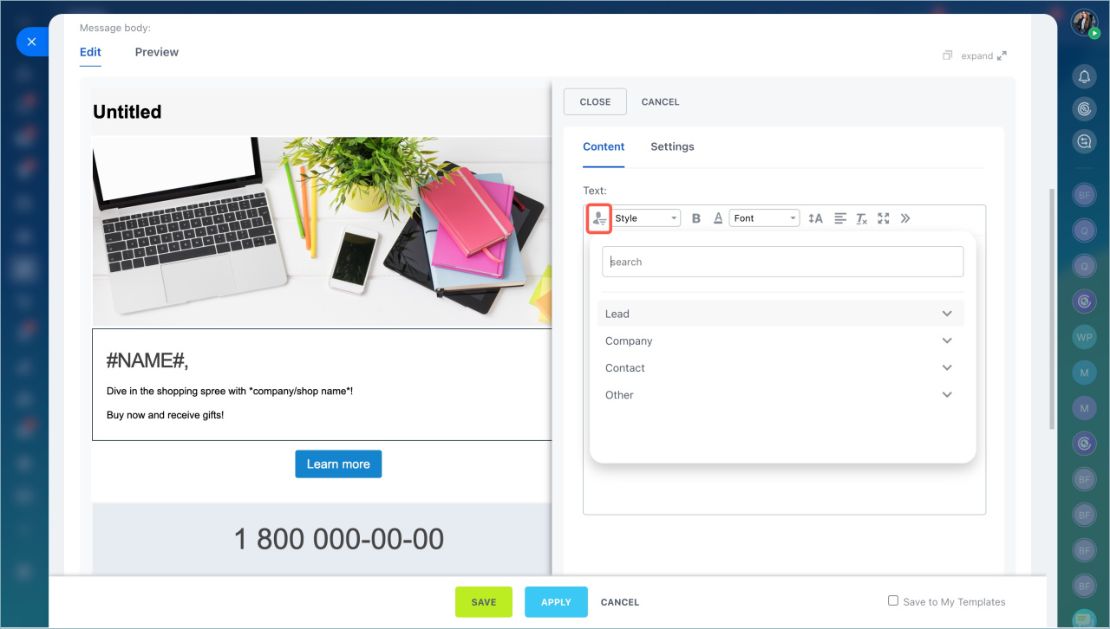The height and width of the screenshot is (629, 1110).
Task: Switch to the Preview tab
Action: click(x=156, y=52)
